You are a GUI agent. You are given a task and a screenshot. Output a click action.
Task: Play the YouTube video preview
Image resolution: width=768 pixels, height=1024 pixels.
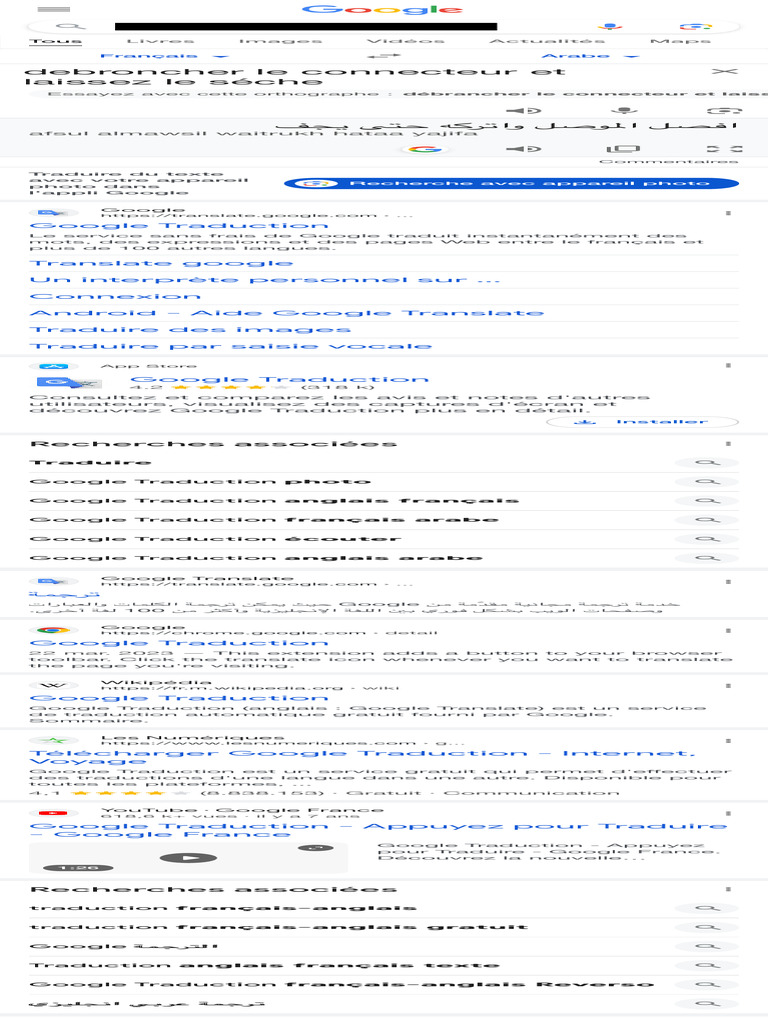[188, 857]
